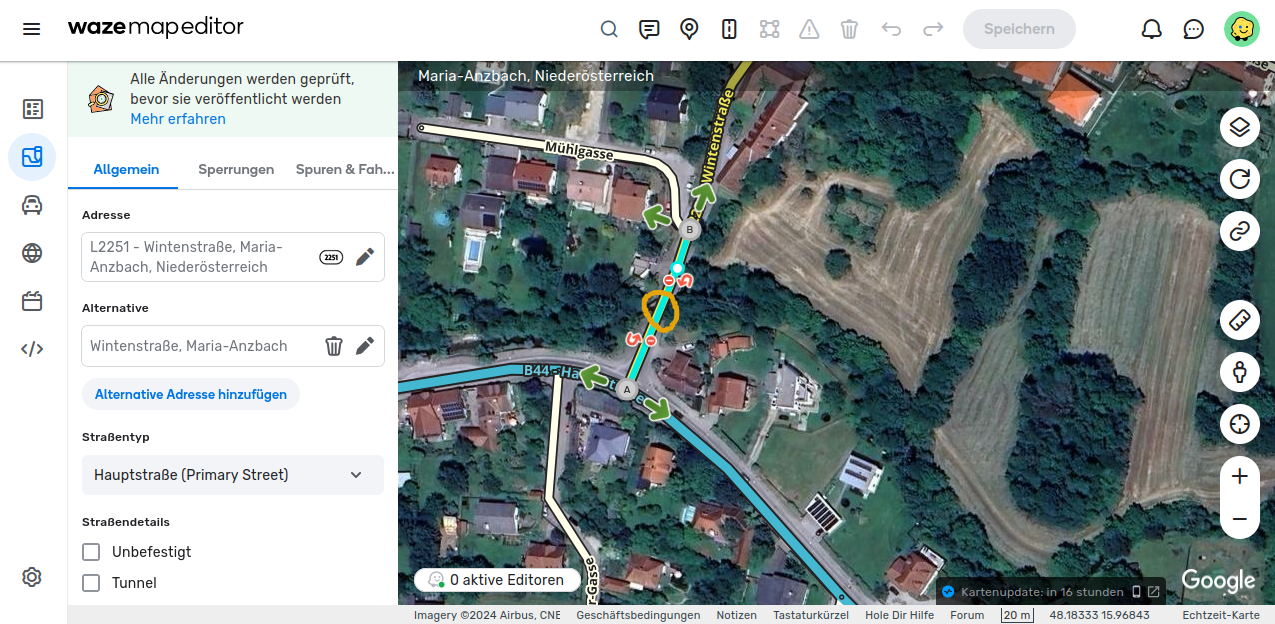Switch to the Sperrungen tab
Image resolution: width=1275 pixels, height=624 pixels.
point(236,169)
